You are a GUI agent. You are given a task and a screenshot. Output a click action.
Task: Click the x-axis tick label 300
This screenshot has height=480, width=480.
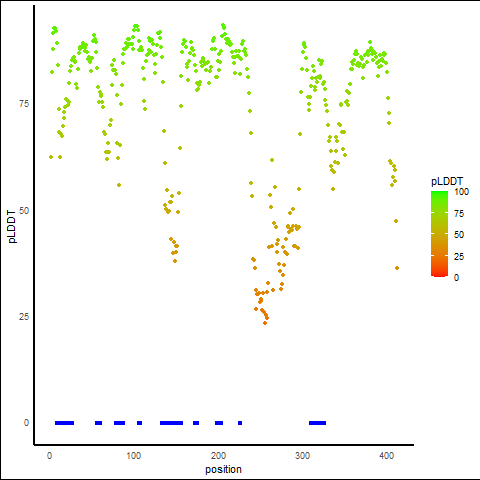[302, 456]
